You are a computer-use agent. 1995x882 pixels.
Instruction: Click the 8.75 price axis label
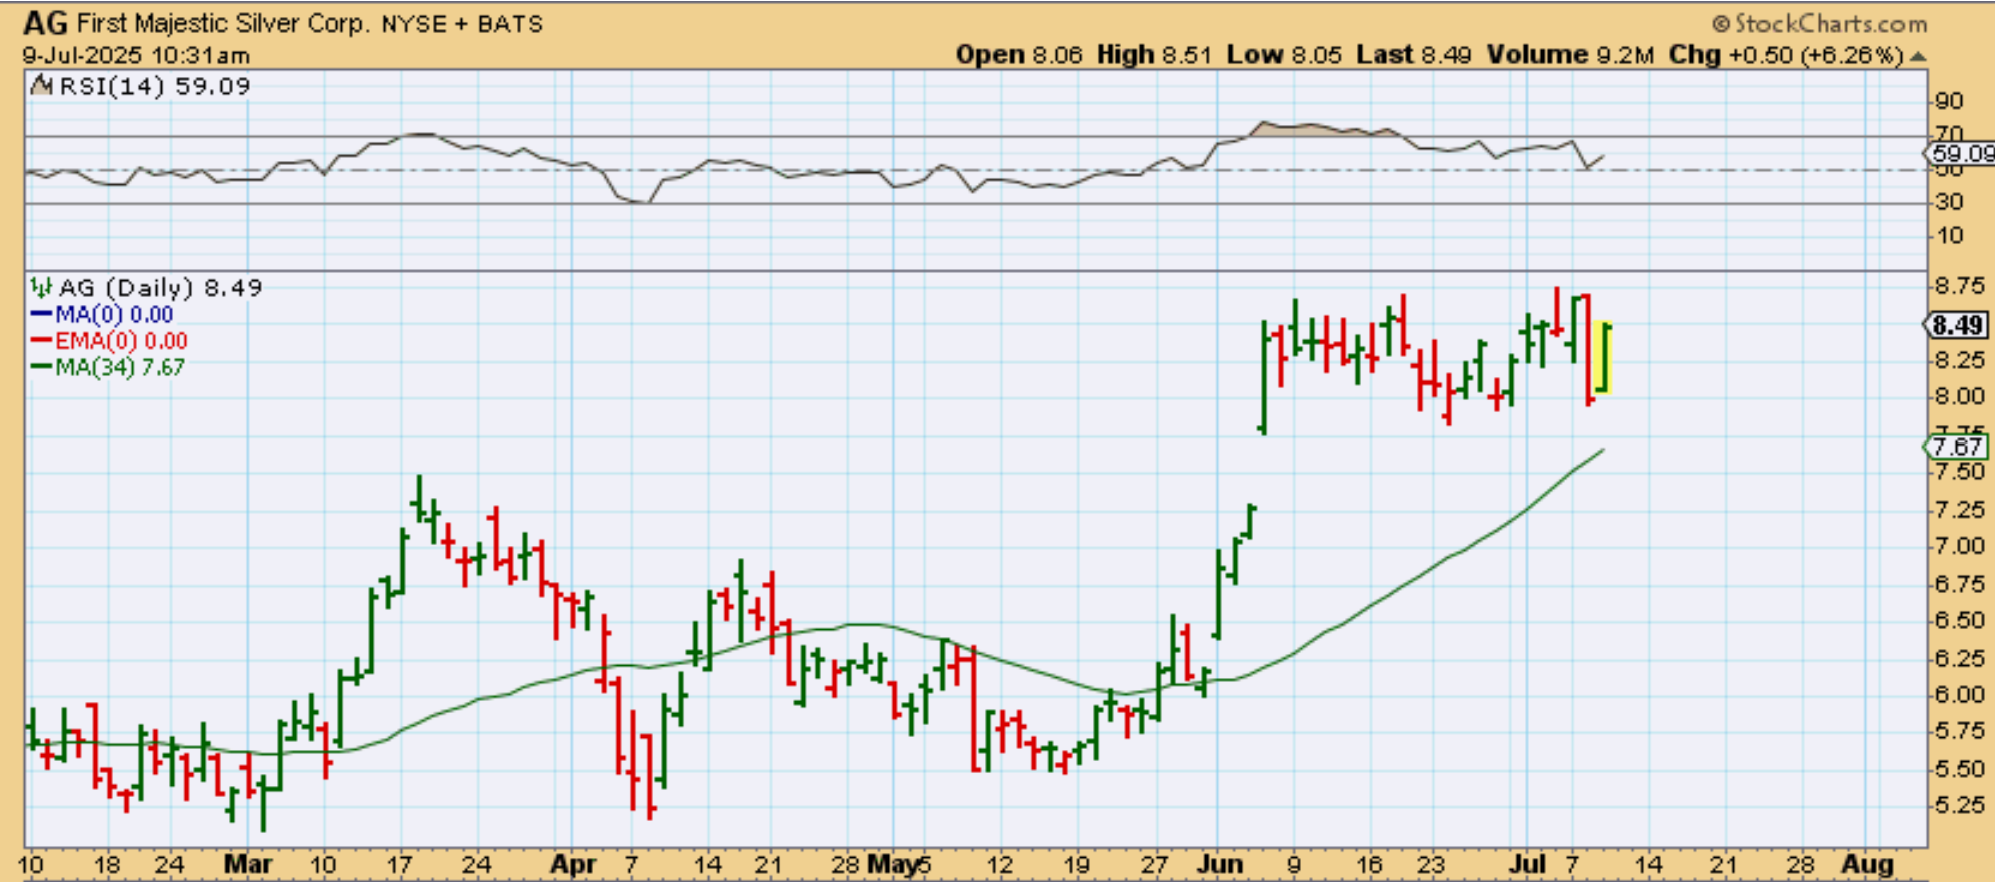point(1958,286)
